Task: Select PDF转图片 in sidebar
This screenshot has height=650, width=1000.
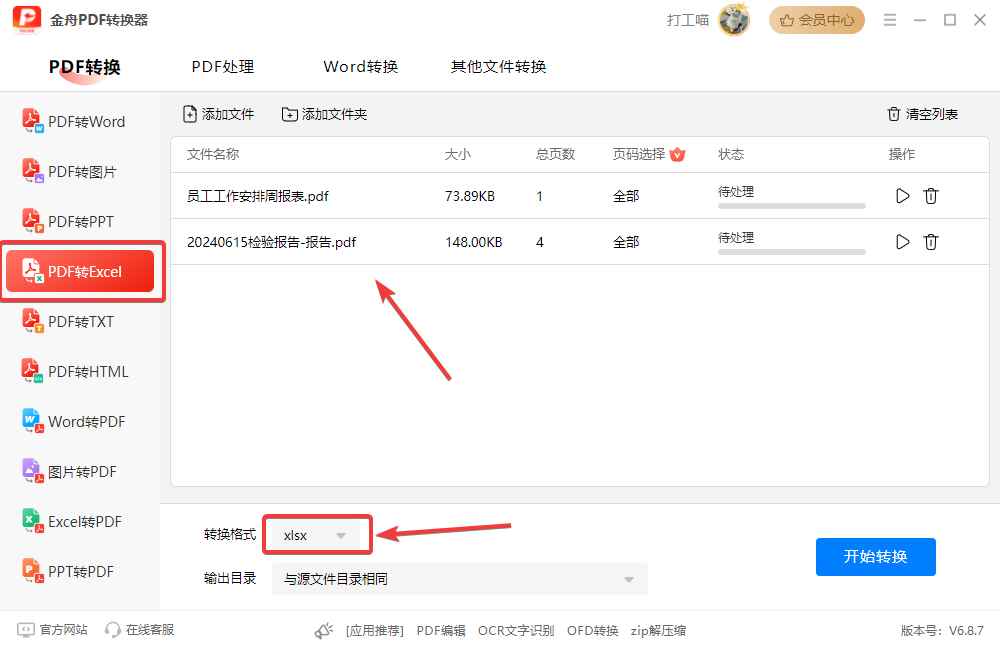Action: pos(70,172)
